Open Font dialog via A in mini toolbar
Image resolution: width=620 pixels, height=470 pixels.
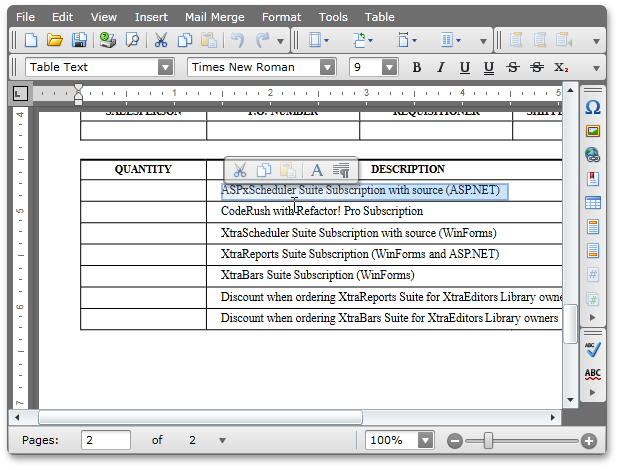click(317, 170)
